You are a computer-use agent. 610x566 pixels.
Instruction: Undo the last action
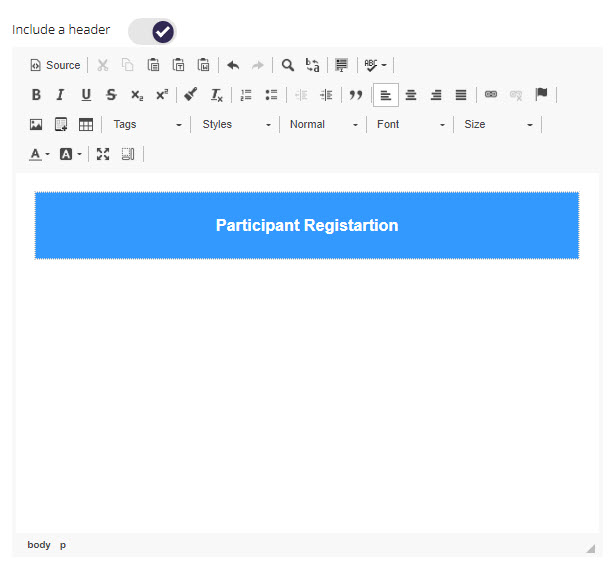(x=233, y=65)
